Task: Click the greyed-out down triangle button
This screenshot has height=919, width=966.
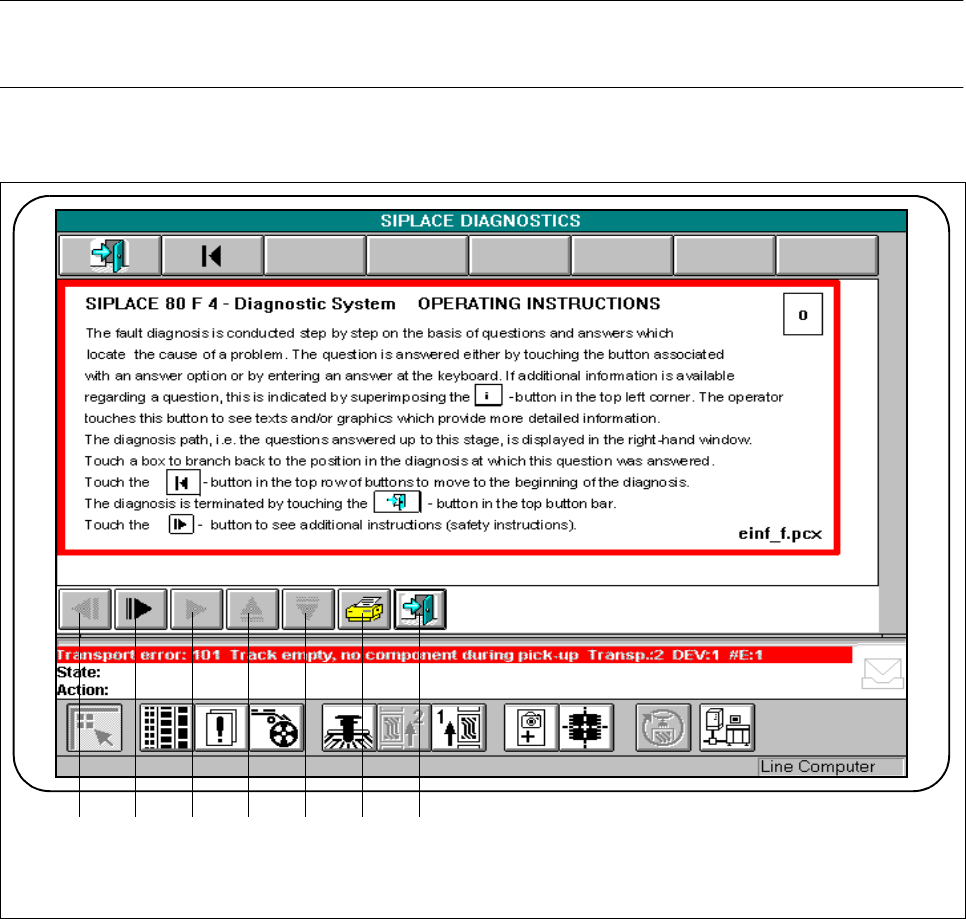Action: coord(308,609)
